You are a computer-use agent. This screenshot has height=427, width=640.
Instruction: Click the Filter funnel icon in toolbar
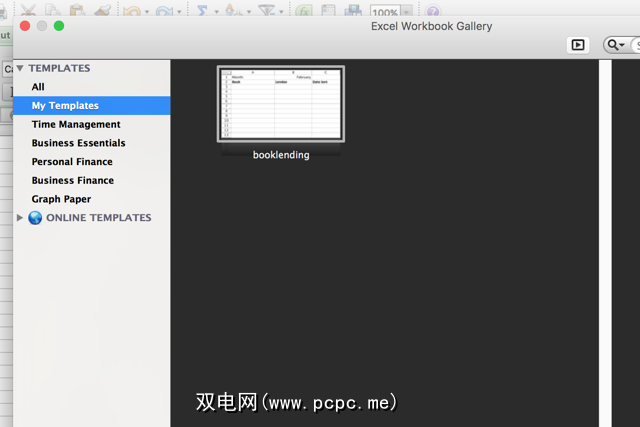(x=266, y=10)
